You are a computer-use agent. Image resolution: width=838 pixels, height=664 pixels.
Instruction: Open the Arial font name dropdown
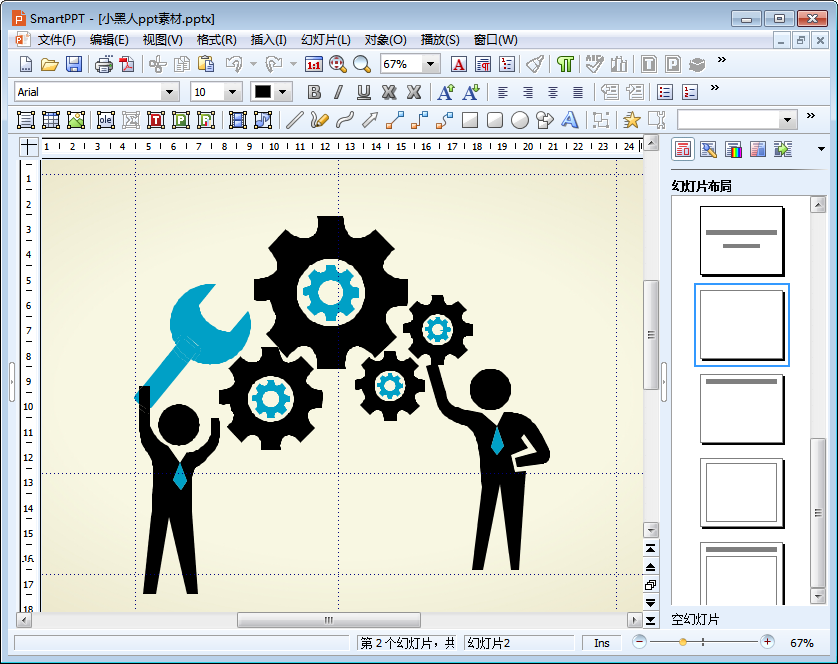coord(169,92)
